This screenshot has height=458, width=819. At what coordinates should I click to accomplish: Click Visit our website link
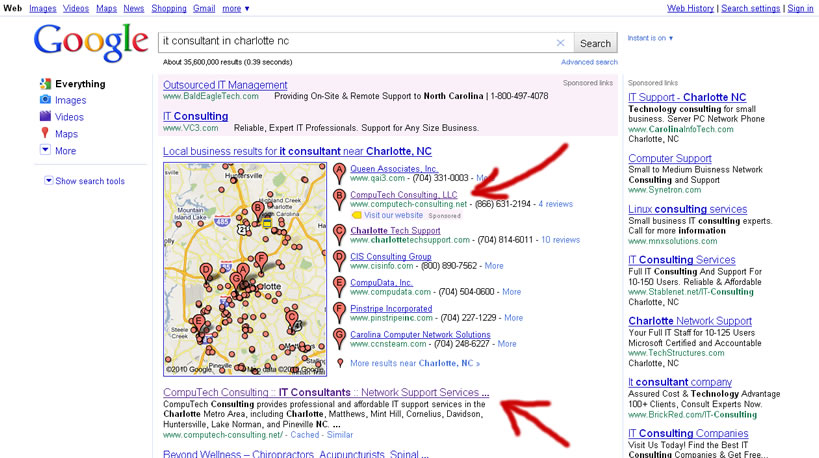click(393, 215)
